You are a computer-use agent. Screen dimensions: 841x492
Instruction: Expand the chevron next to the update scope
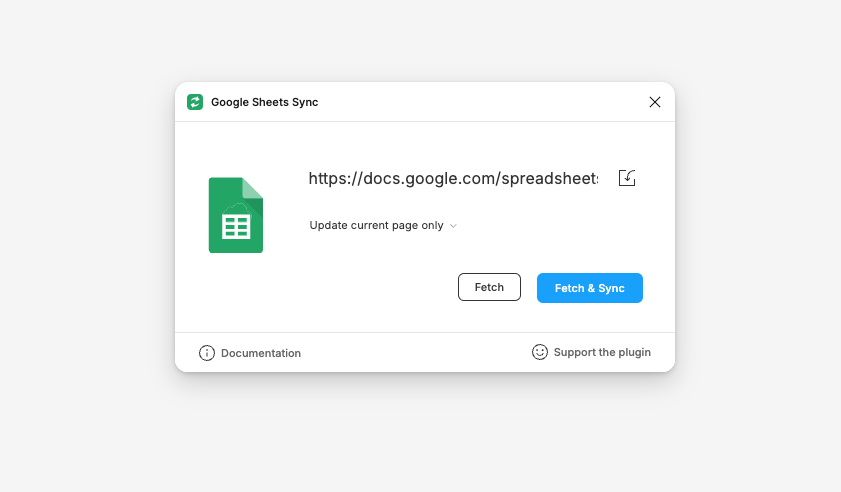pyautogui.click(x=453, y=226)
